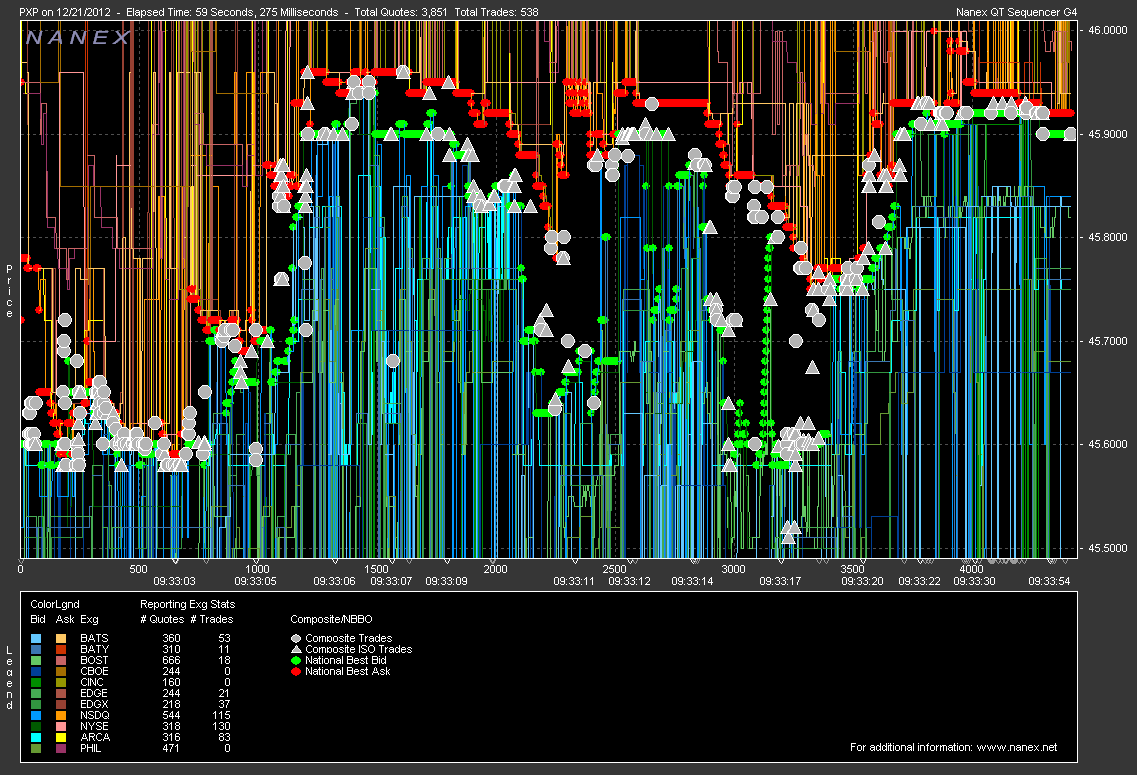The image size is (1137, 775).
Task: Click the 45.7000 price axis label
Action: coord(1108,341)
